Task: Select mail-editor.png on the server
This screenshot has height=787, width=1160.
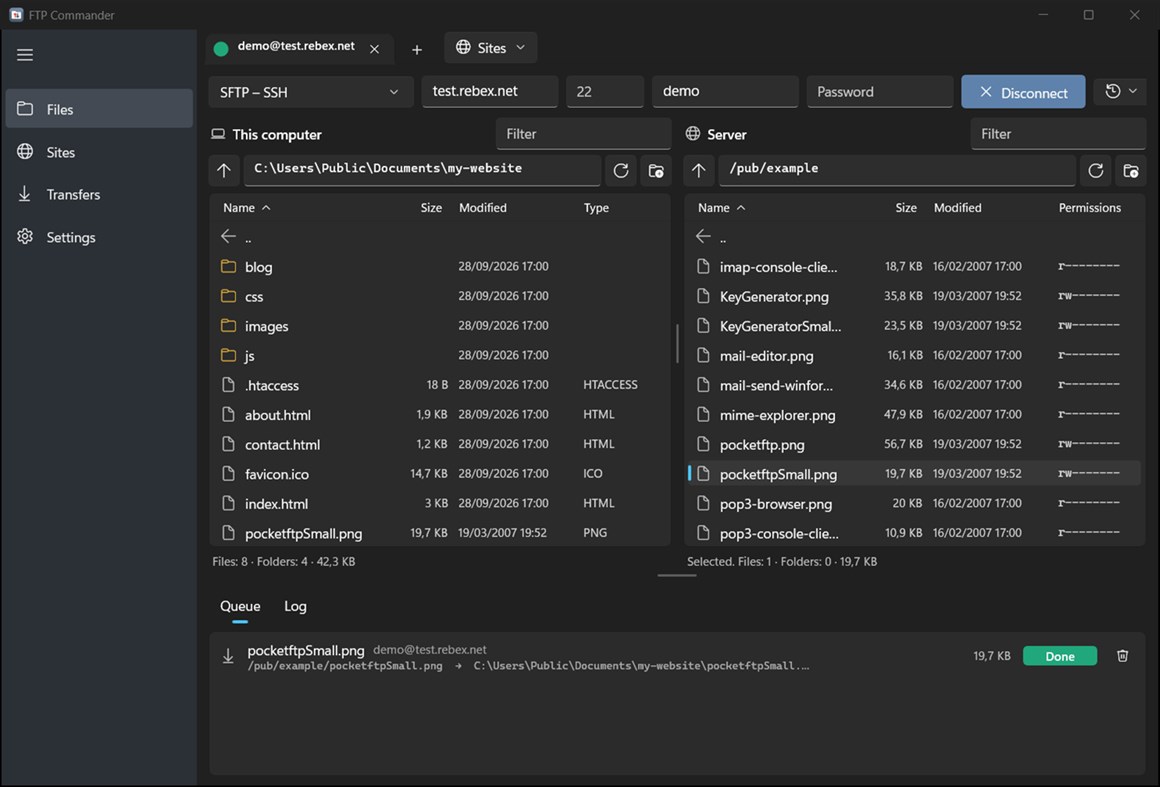Action: tap(914, 355)
